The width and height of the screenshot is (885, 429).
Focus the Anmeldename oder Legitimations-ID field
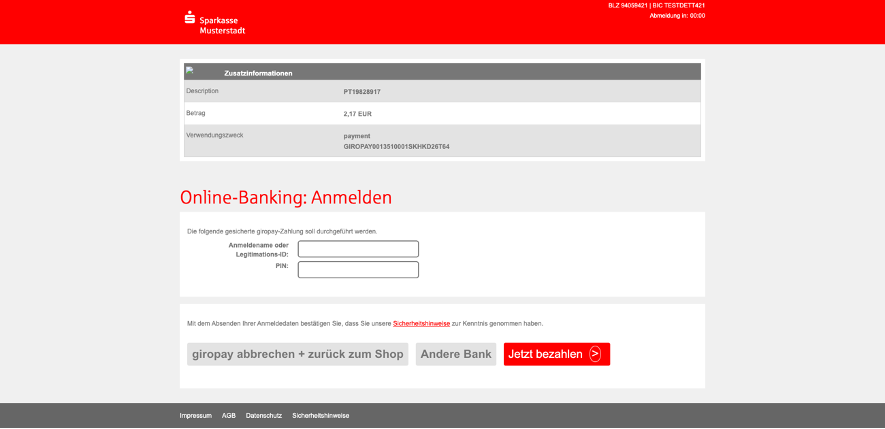(x=358, y=249)
